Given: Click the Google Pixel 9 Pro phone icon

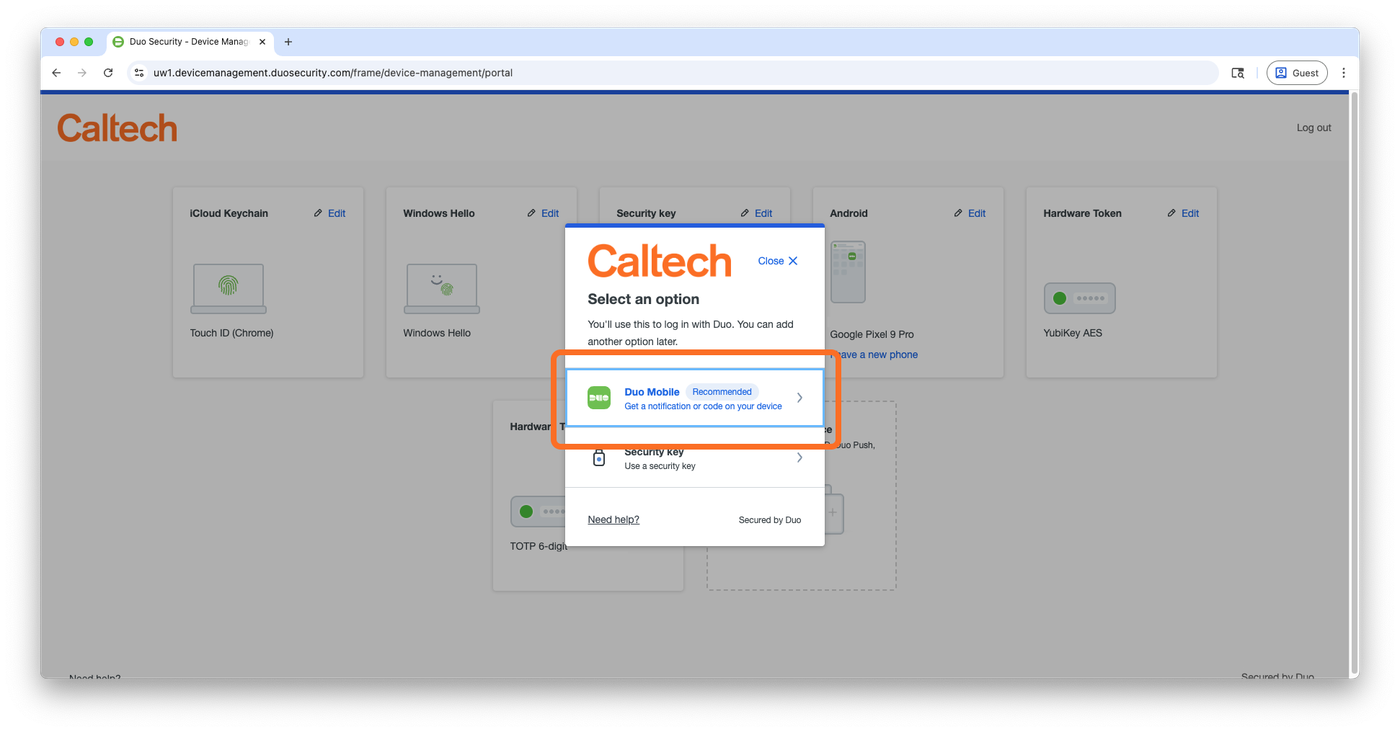Looking at the screenshot, I should click(x=848, y=272).
